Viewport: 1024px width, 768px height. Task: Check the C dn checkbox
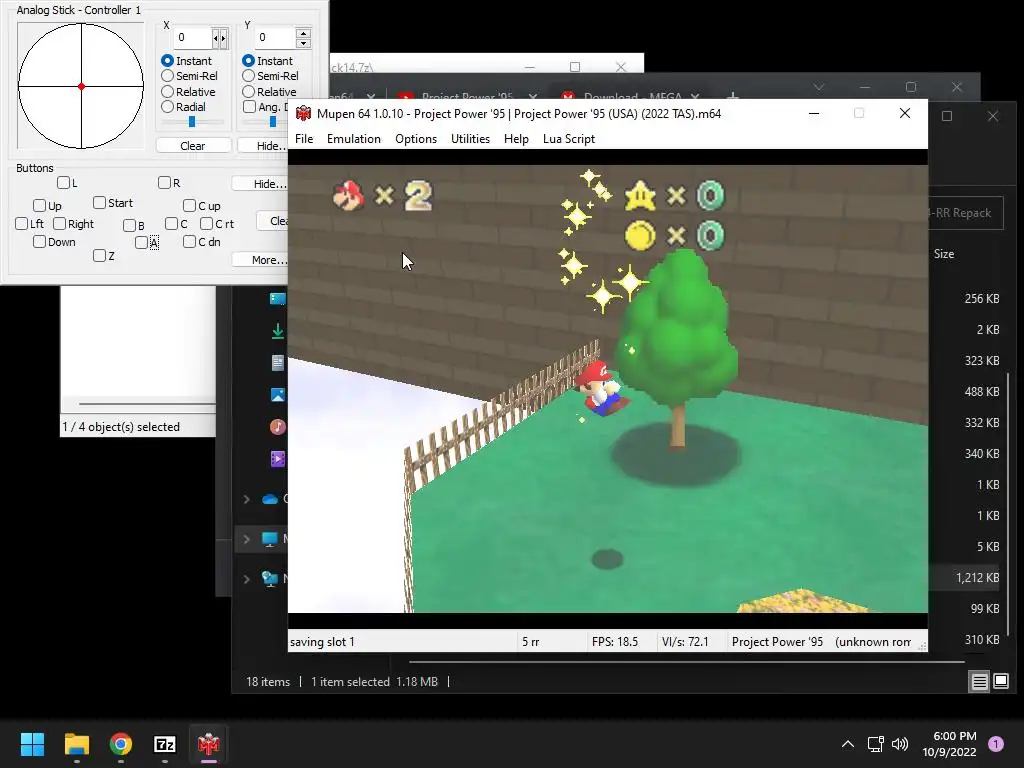(189, 242)
